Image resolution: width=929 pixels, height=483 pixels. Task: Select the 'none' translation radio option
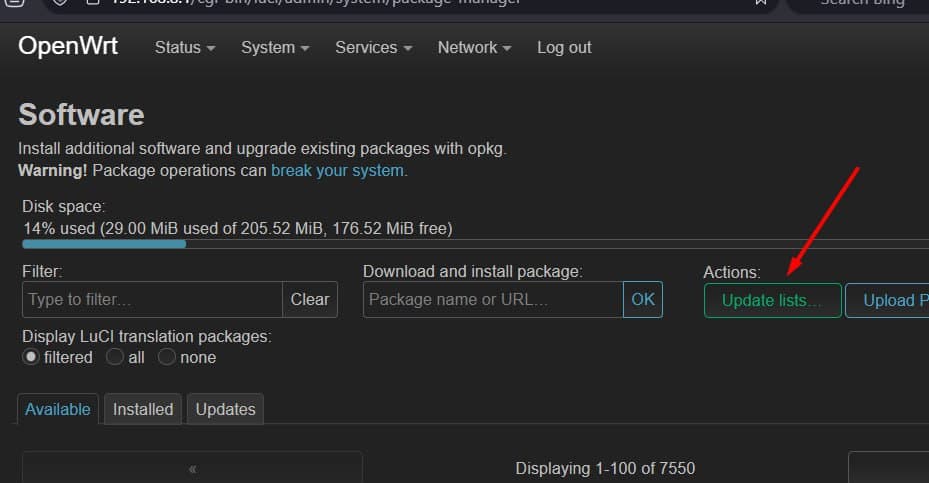(166, 357)
